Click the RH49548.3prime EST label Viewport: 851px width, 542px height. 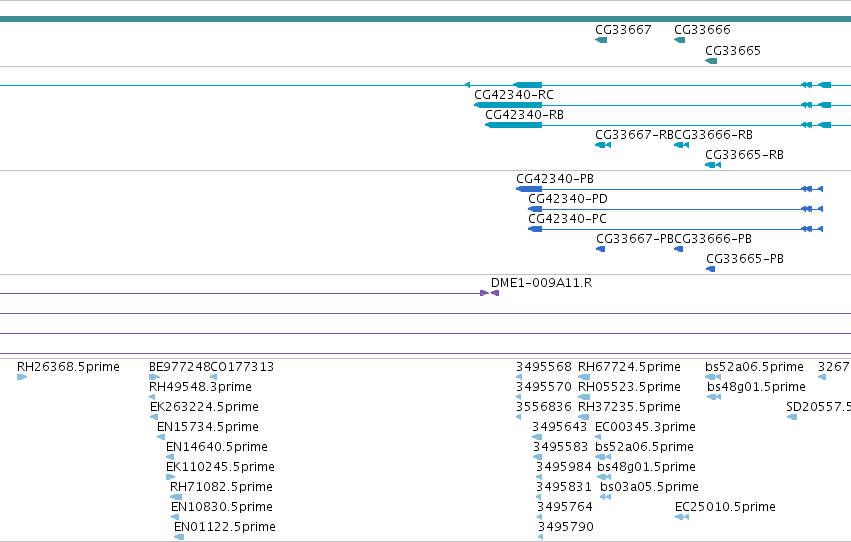[x=200, y=387]
